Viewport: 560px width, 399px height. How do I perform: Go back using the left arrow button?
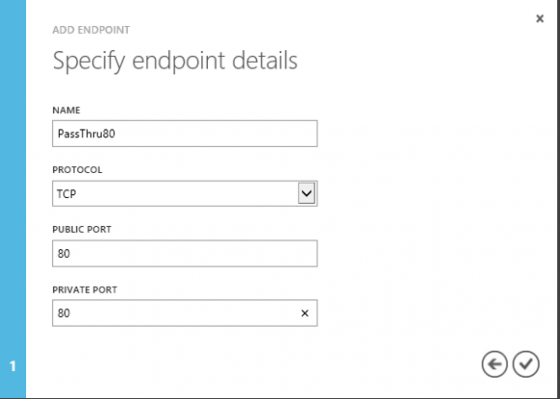tap(494, 364)
